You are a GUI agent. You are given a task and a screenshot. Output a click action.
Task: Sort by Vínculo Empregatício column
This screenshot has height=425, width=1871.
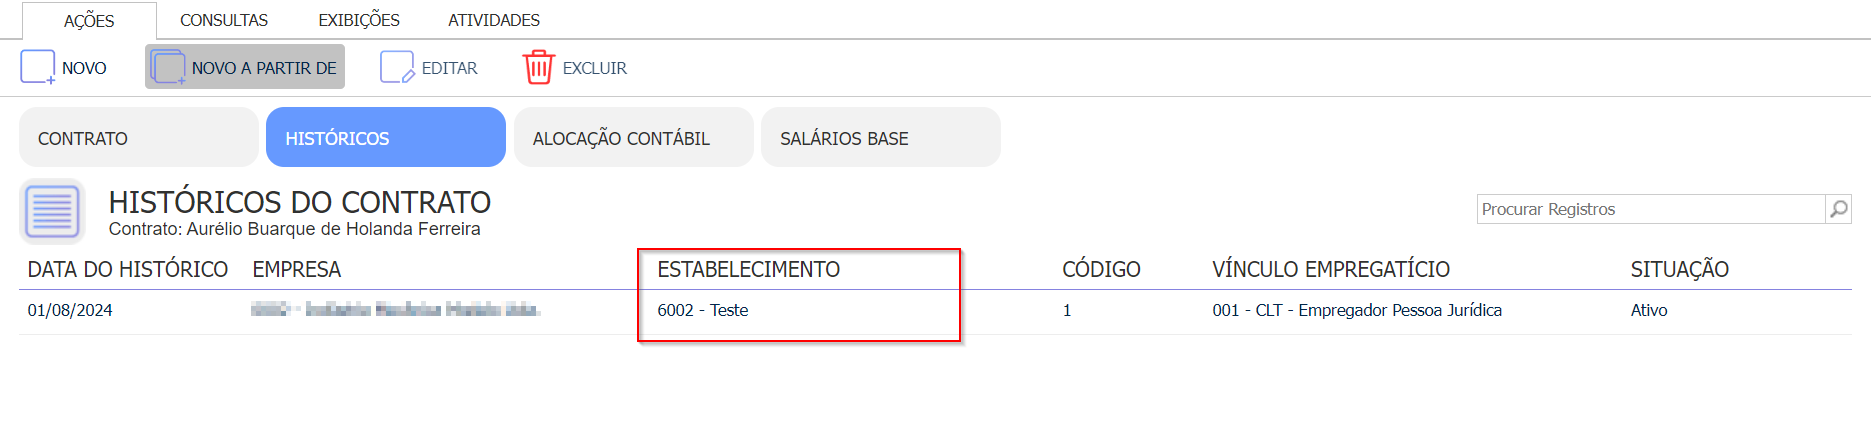(1331, 269)
